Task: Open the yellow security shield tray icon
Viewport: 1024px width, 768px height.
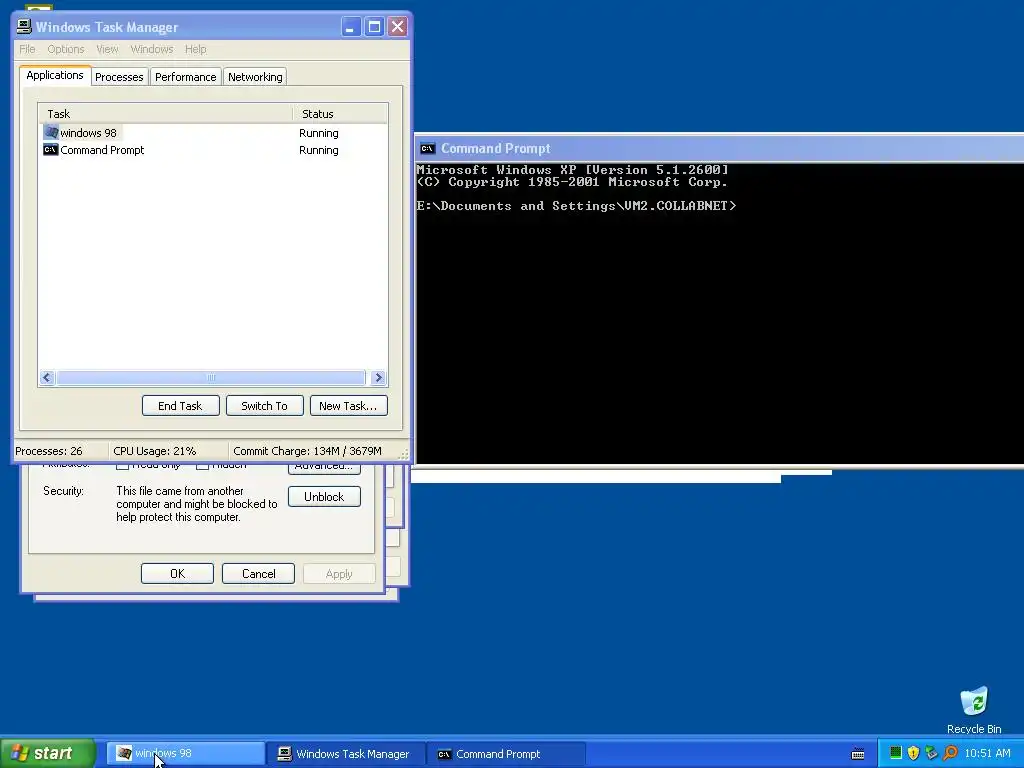Action: coord(913,753)
